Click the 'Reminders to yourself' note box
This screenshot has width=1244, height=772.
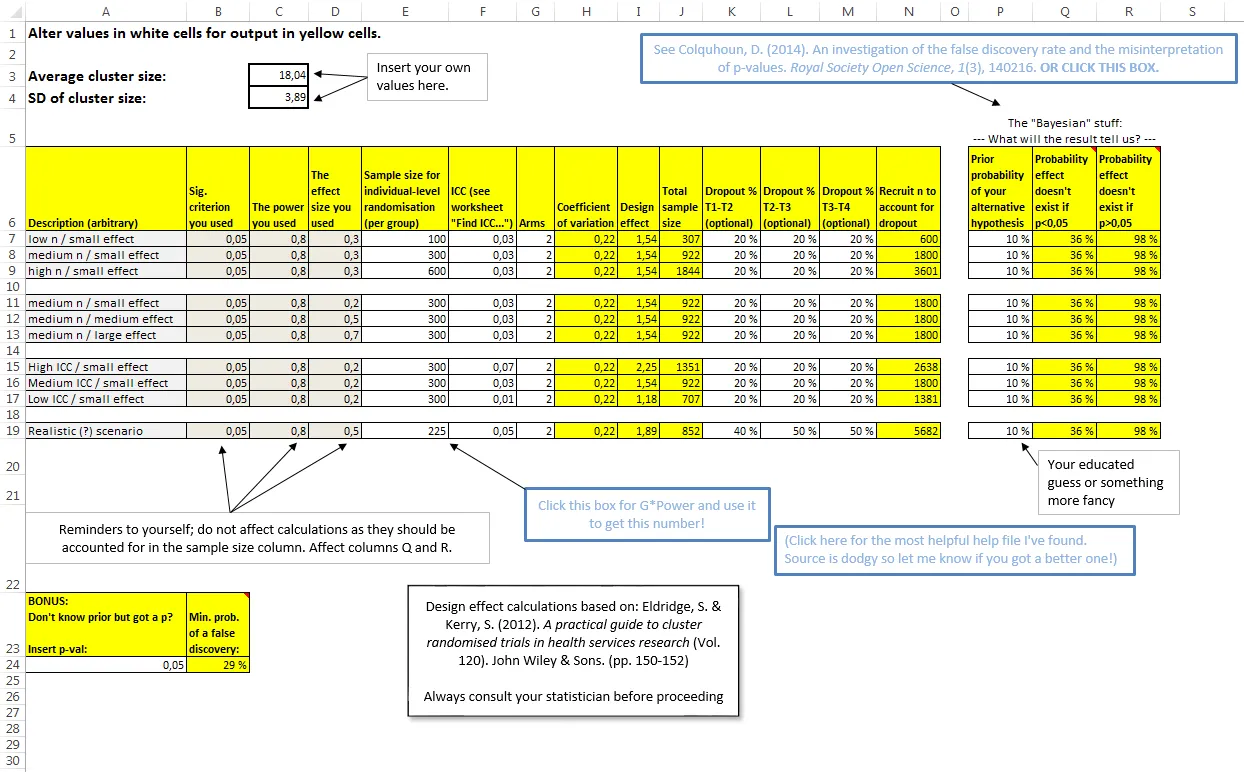pos(258,538)
